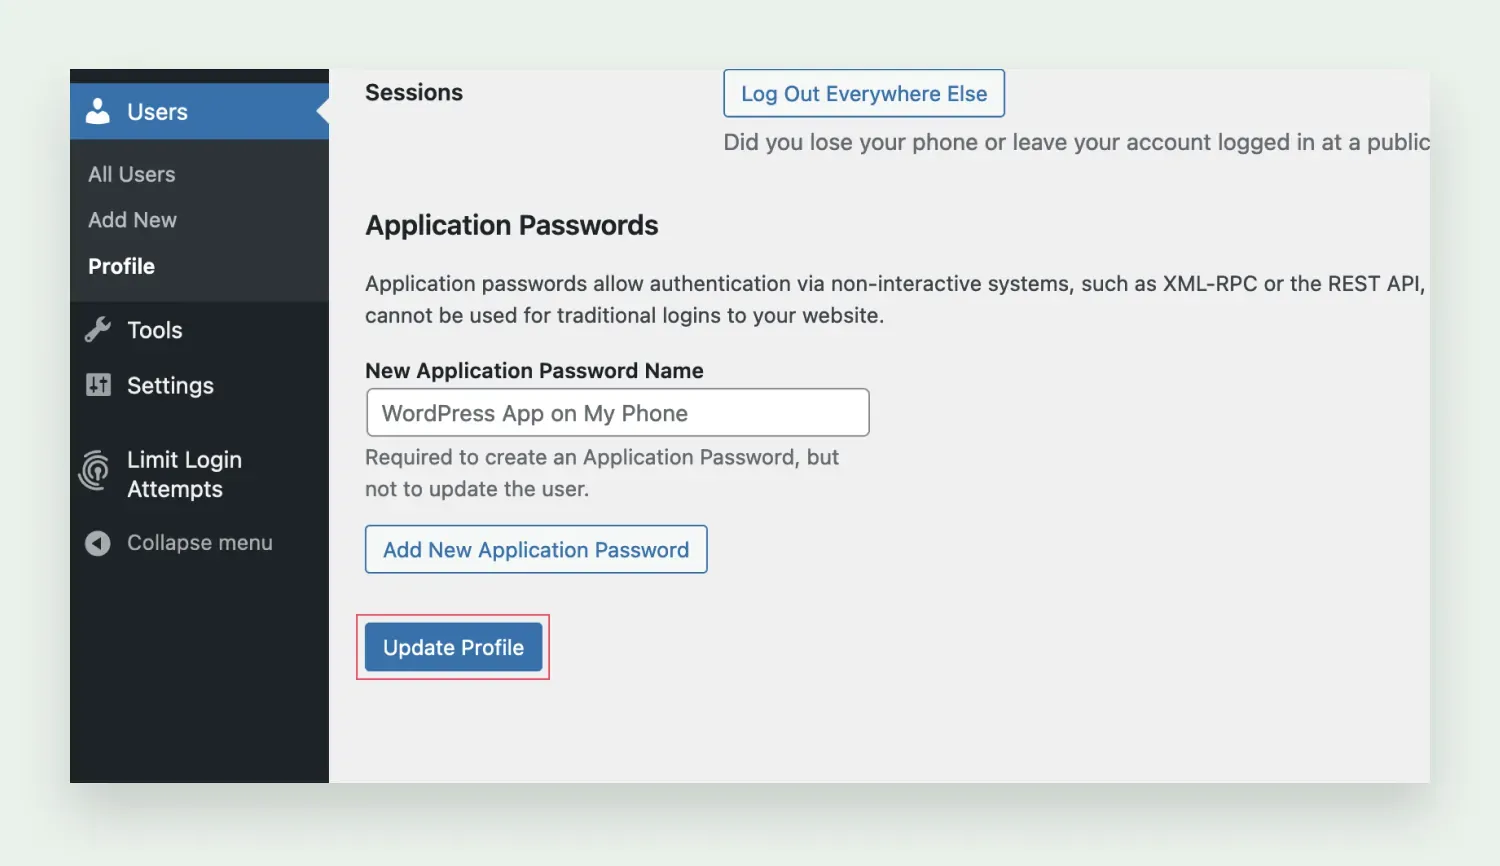Click the Users person icon
This screenshot has height=866, width=1500.
(98, 111)
